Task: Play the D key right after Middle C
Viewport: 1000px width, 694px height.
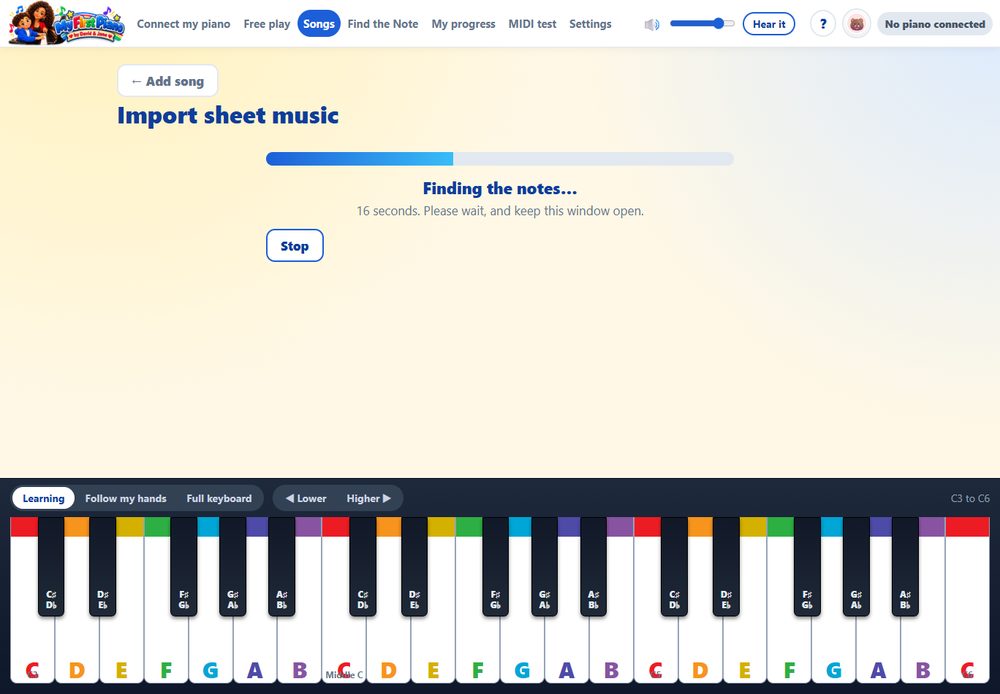Action: (x=388, y=651)
